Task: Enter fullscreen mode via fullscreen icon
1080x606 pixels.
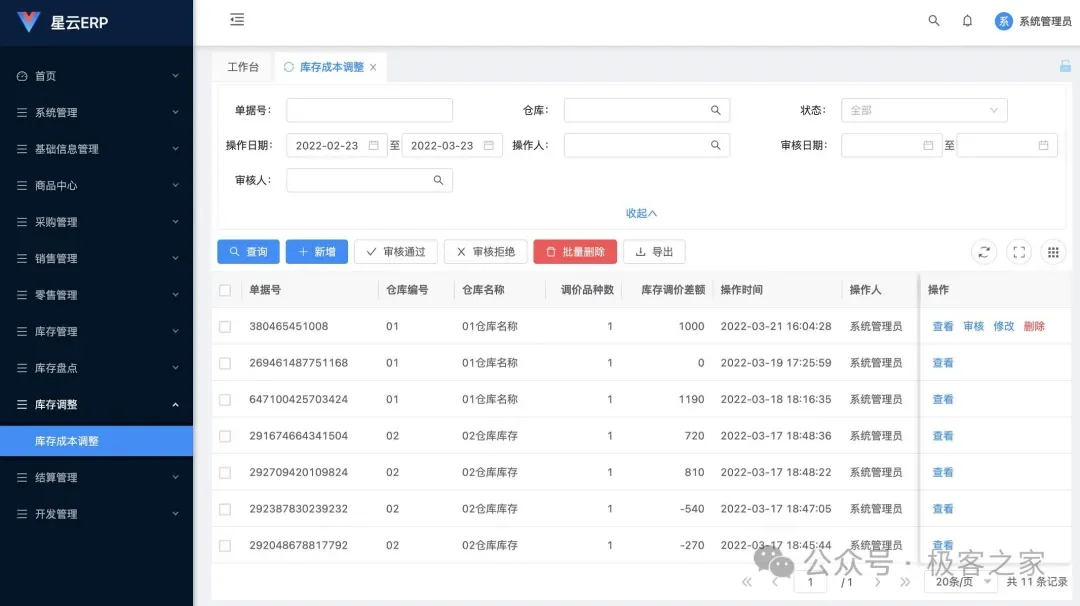Action: pos(1018,252)
